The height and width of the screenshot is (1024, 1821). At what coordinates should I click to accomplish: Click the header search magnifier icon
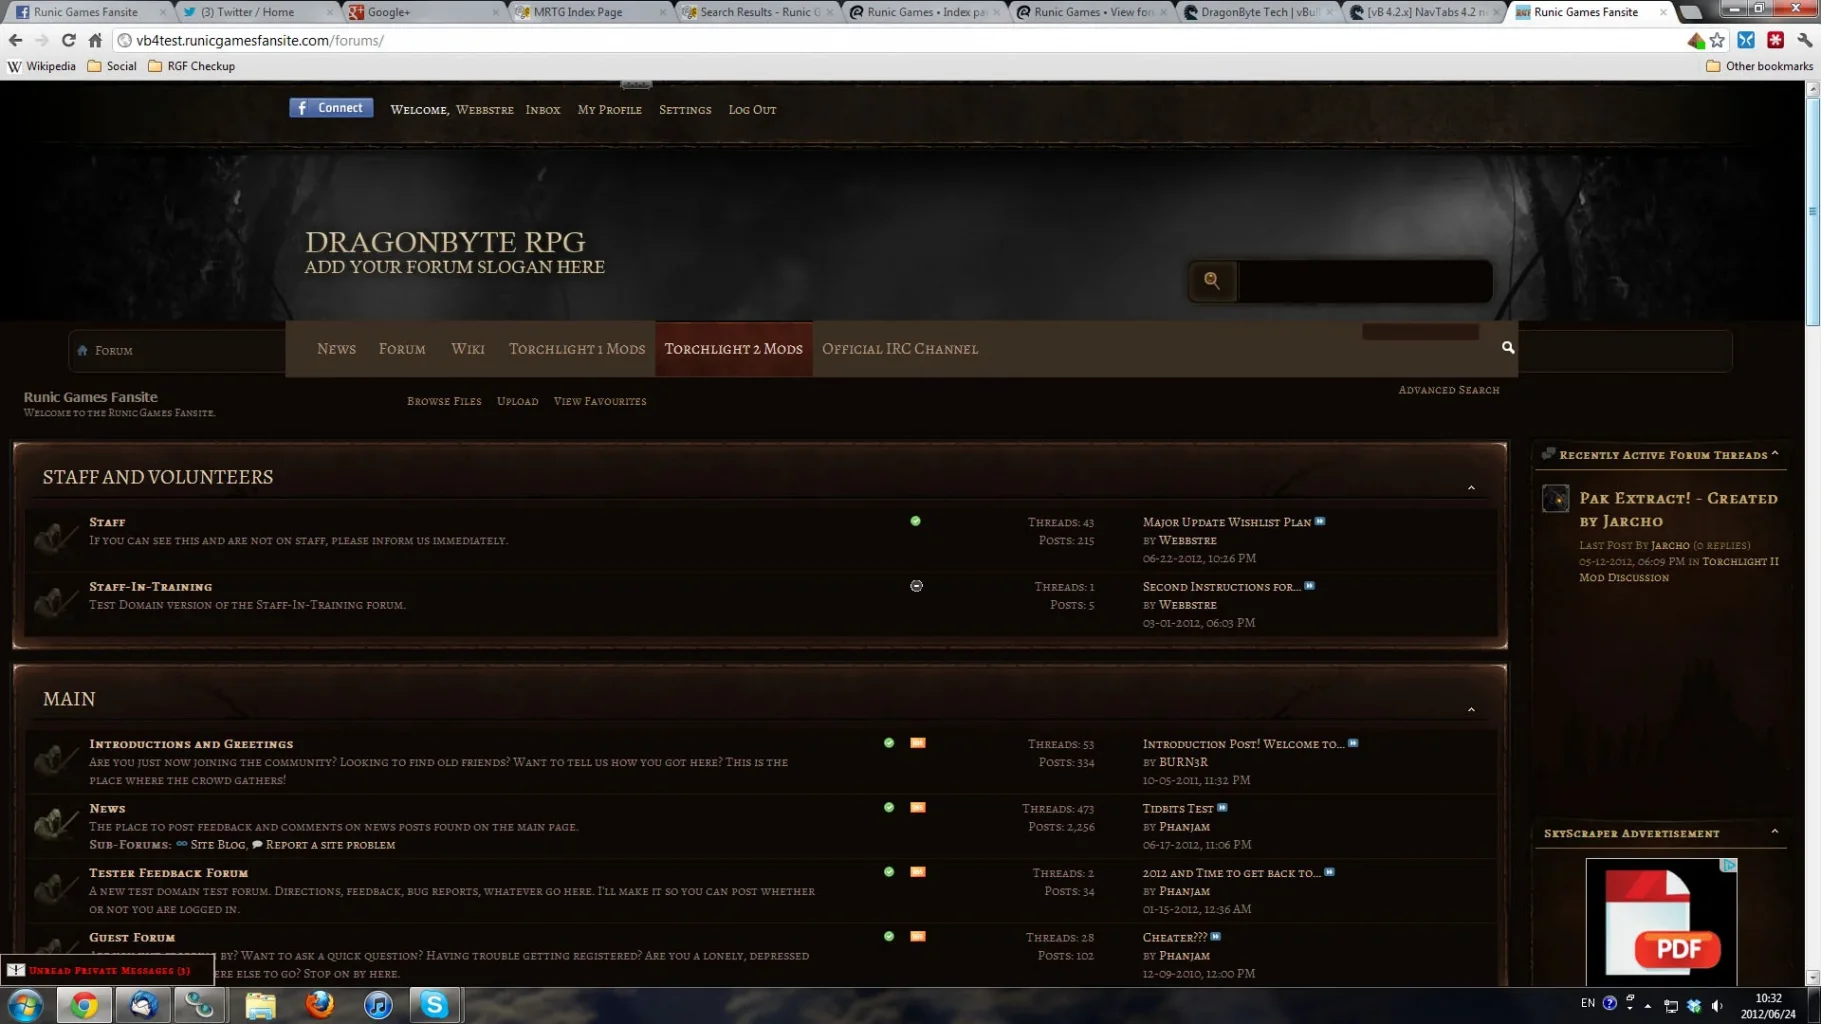pyautogui.click(x=1212, y=281)
